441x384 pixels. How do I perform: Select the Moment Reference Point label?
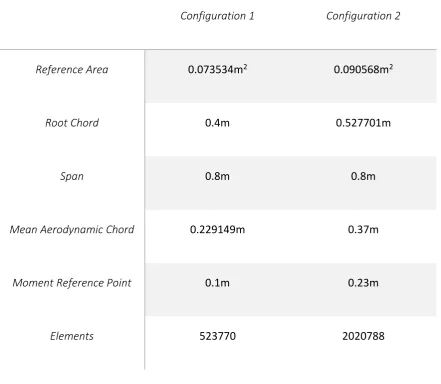tap(72, 283)
